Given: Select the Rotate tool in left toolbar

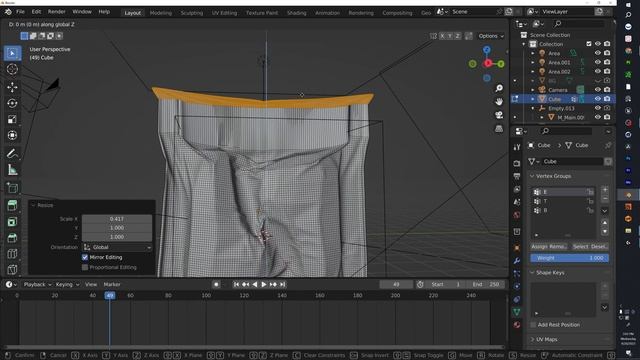Looking at the screenshot, I should (x=12, y=103).
